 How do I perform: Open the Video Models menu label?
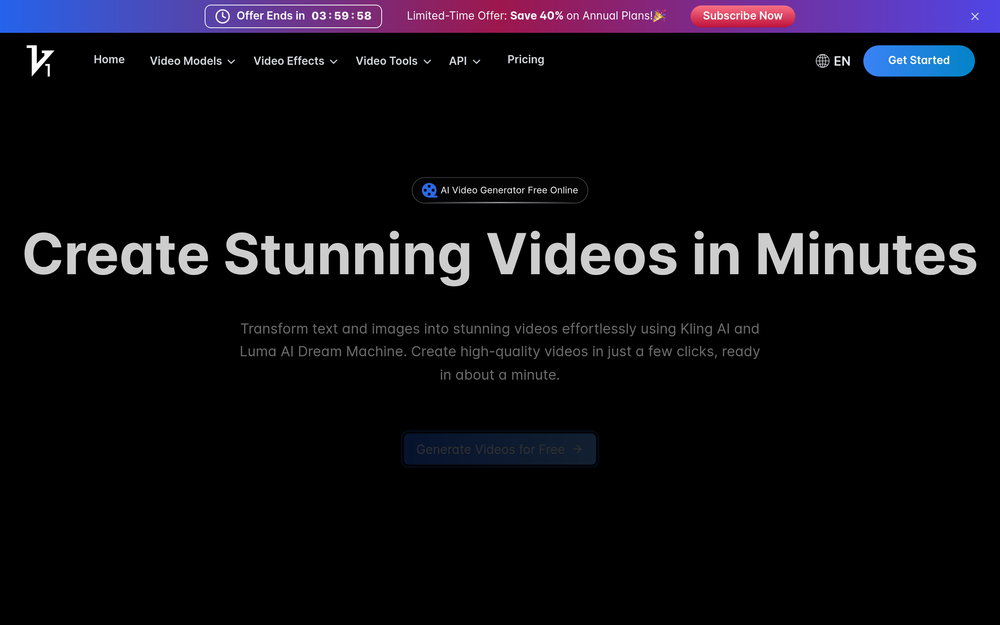(186, 61)
